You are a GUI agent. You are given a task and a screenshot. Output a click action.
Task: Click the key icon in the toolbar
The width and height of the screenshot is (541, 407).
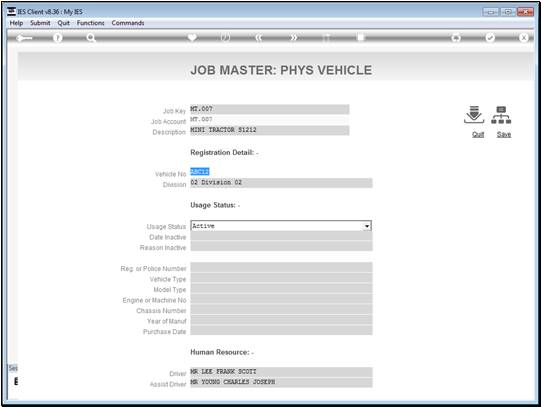pos(24,38)
